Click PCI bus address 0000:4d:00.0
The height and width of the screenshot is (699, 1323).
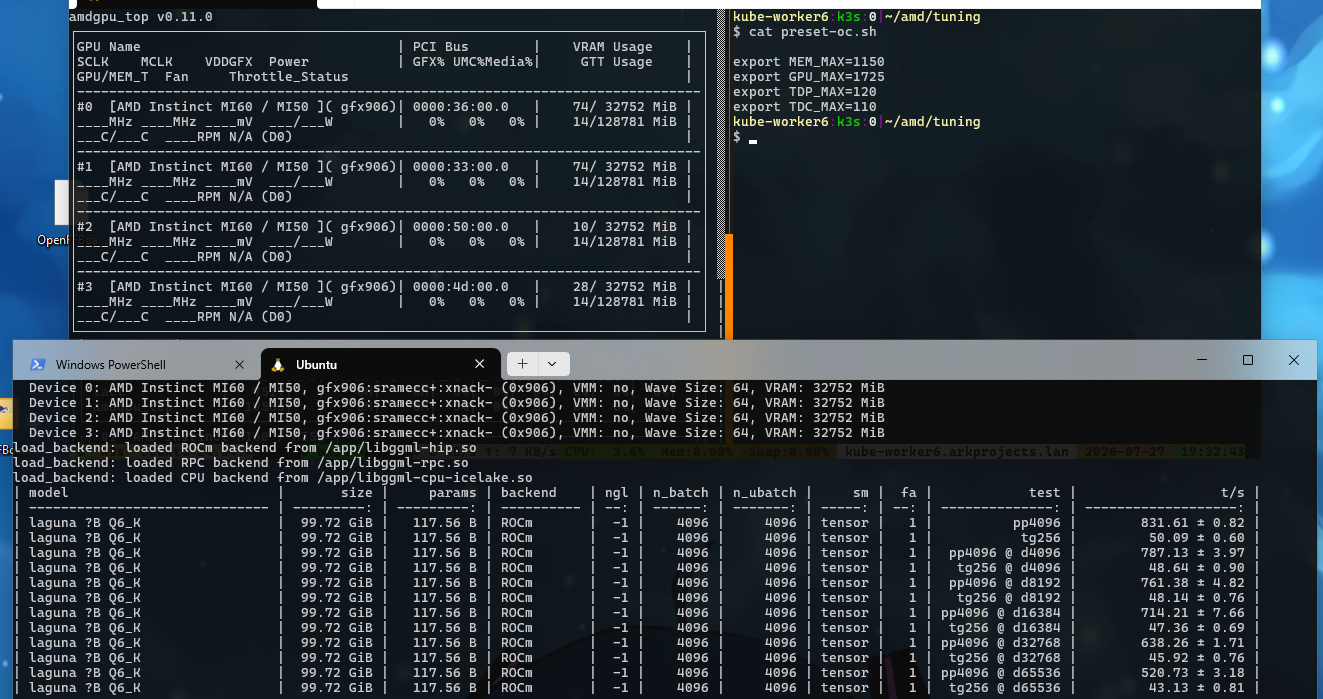tap(461, 287)
